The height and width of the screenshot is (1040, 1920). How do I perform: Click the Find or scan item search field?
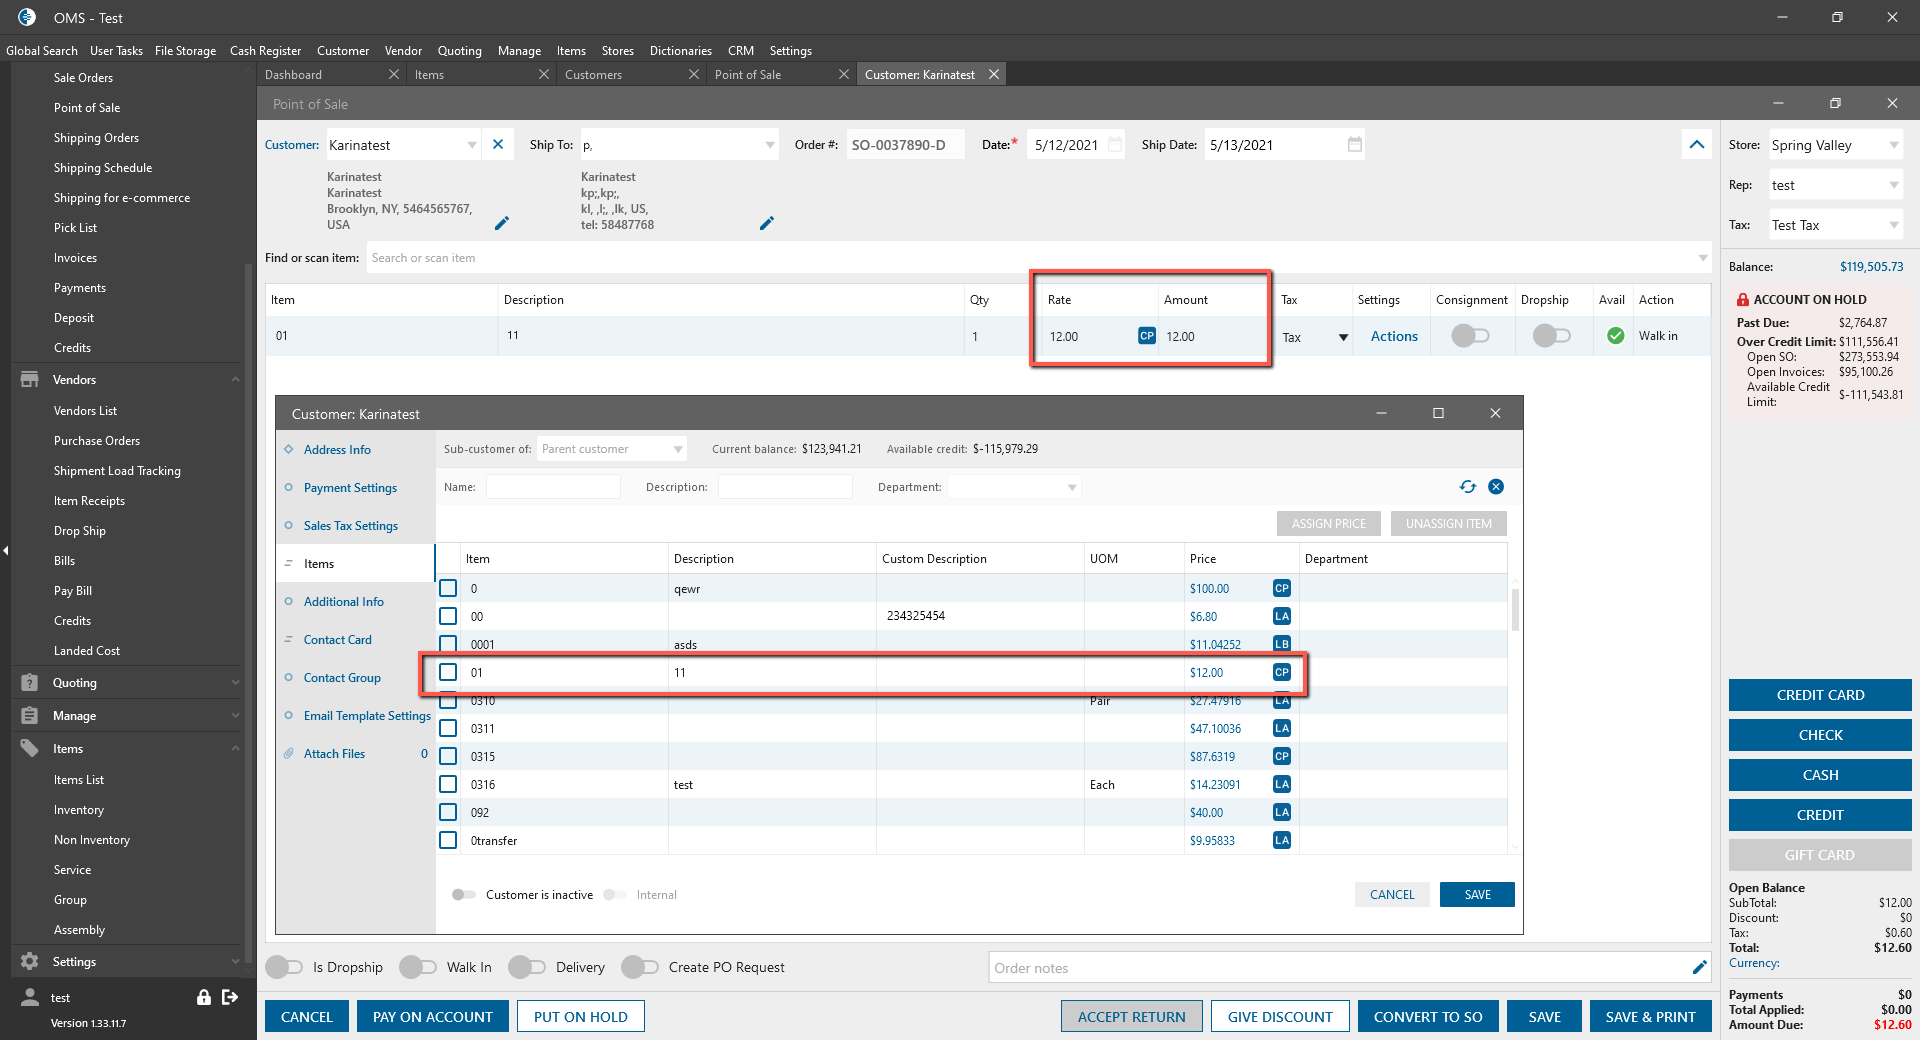[x=1030, y=258]
